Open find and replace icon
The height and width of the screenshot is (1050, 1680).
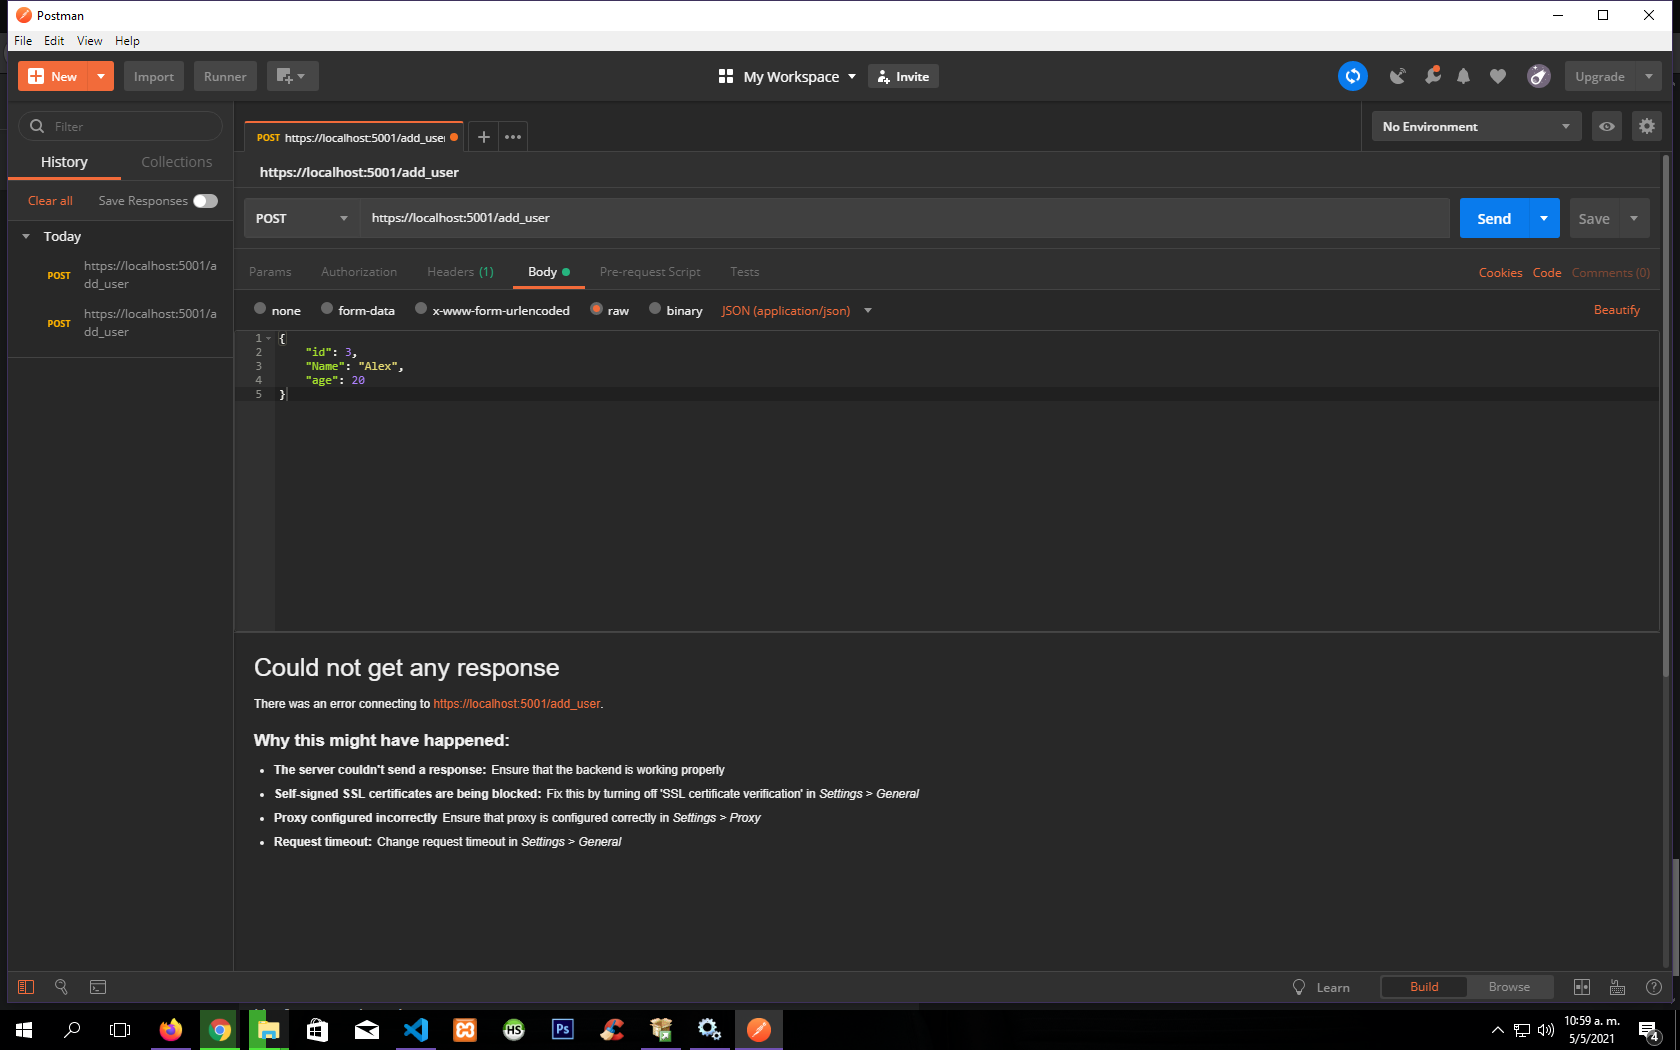[61, 987]
